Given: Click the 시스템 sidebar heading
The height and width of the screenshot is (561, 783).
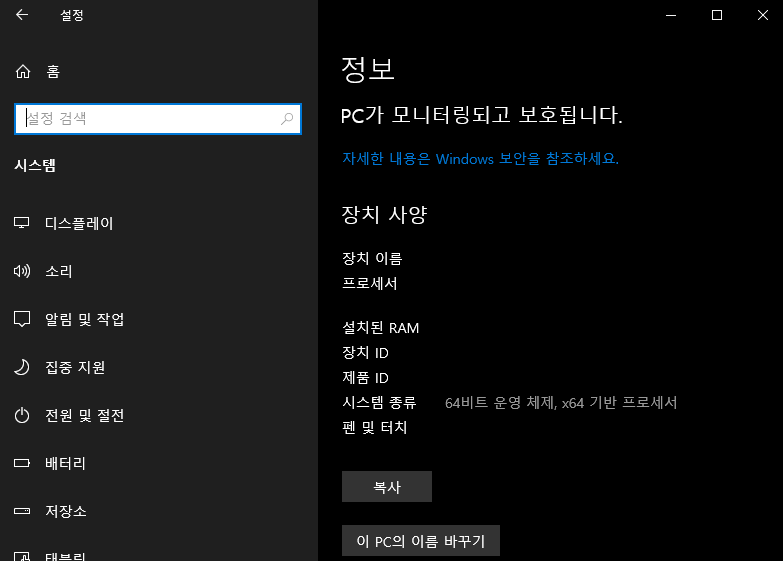Looking at the screenshot, I should (35, 165).
